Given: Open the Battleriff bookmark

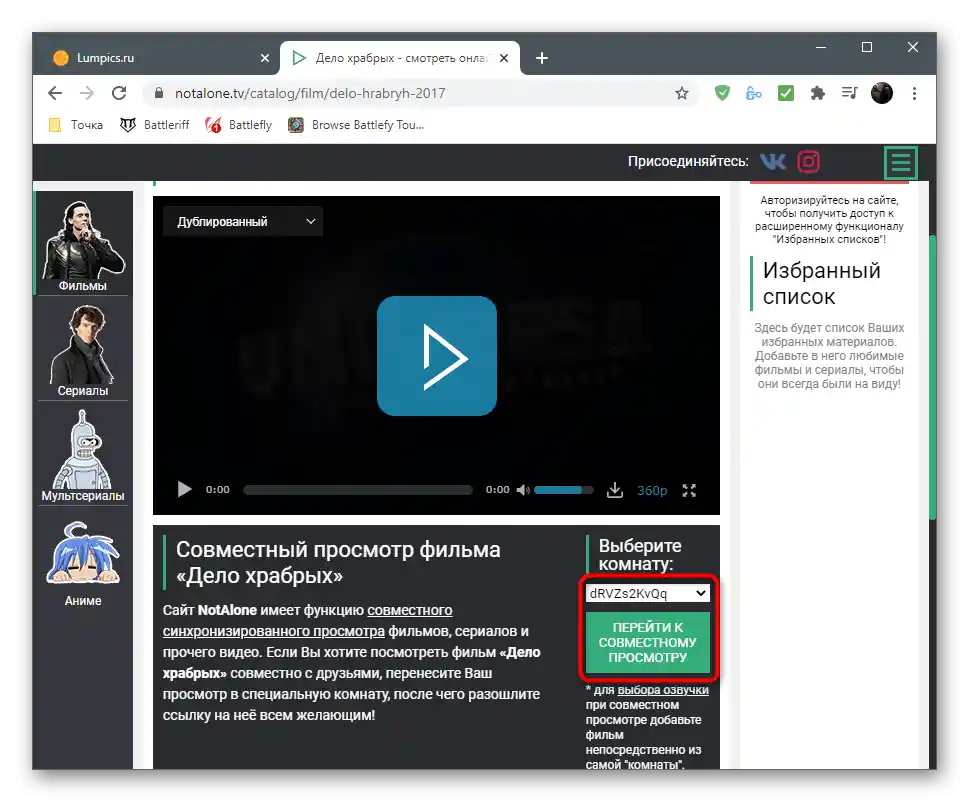Looking at the screenshot, I should [x=154, y=125].
